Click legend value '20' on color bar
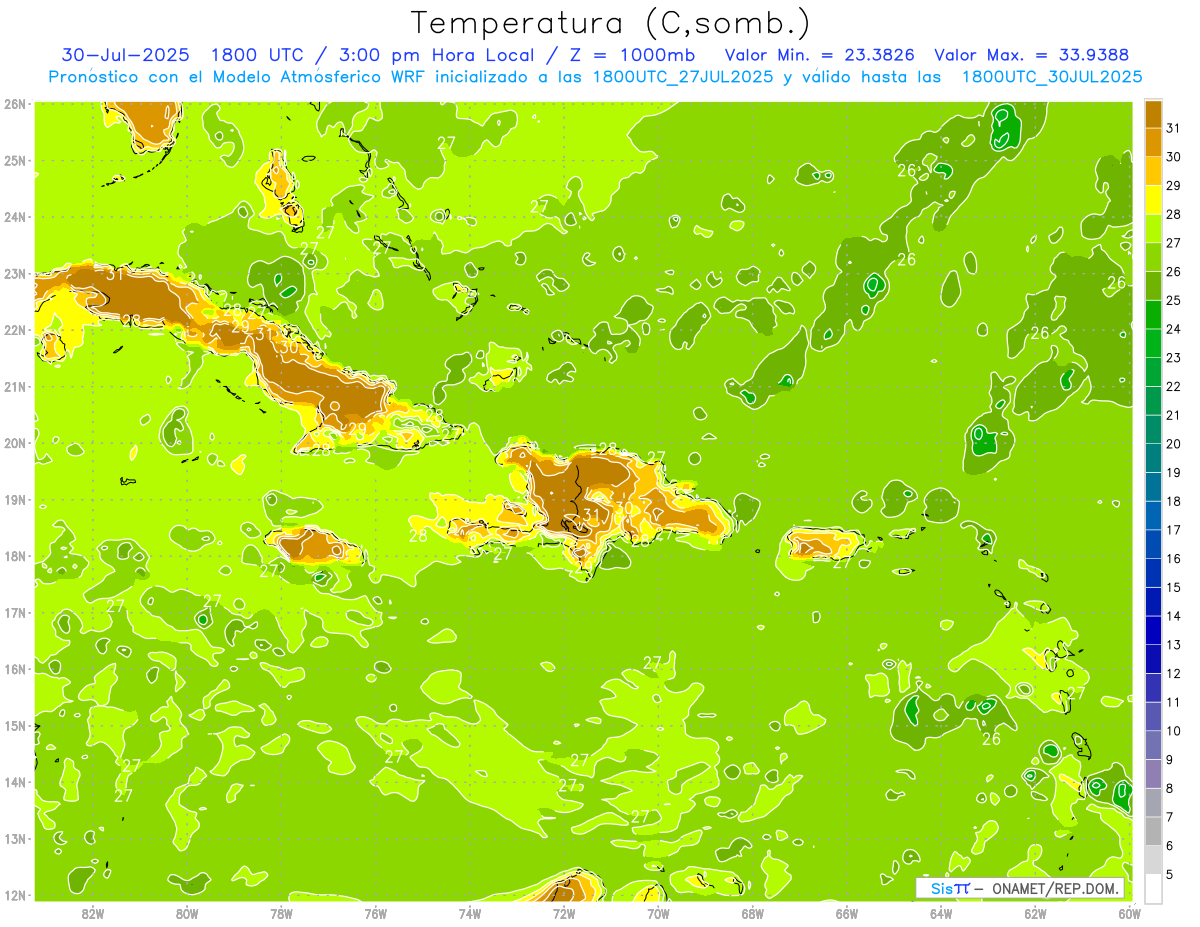Viewport: 1200px width, 927px height. (1173, 444)
